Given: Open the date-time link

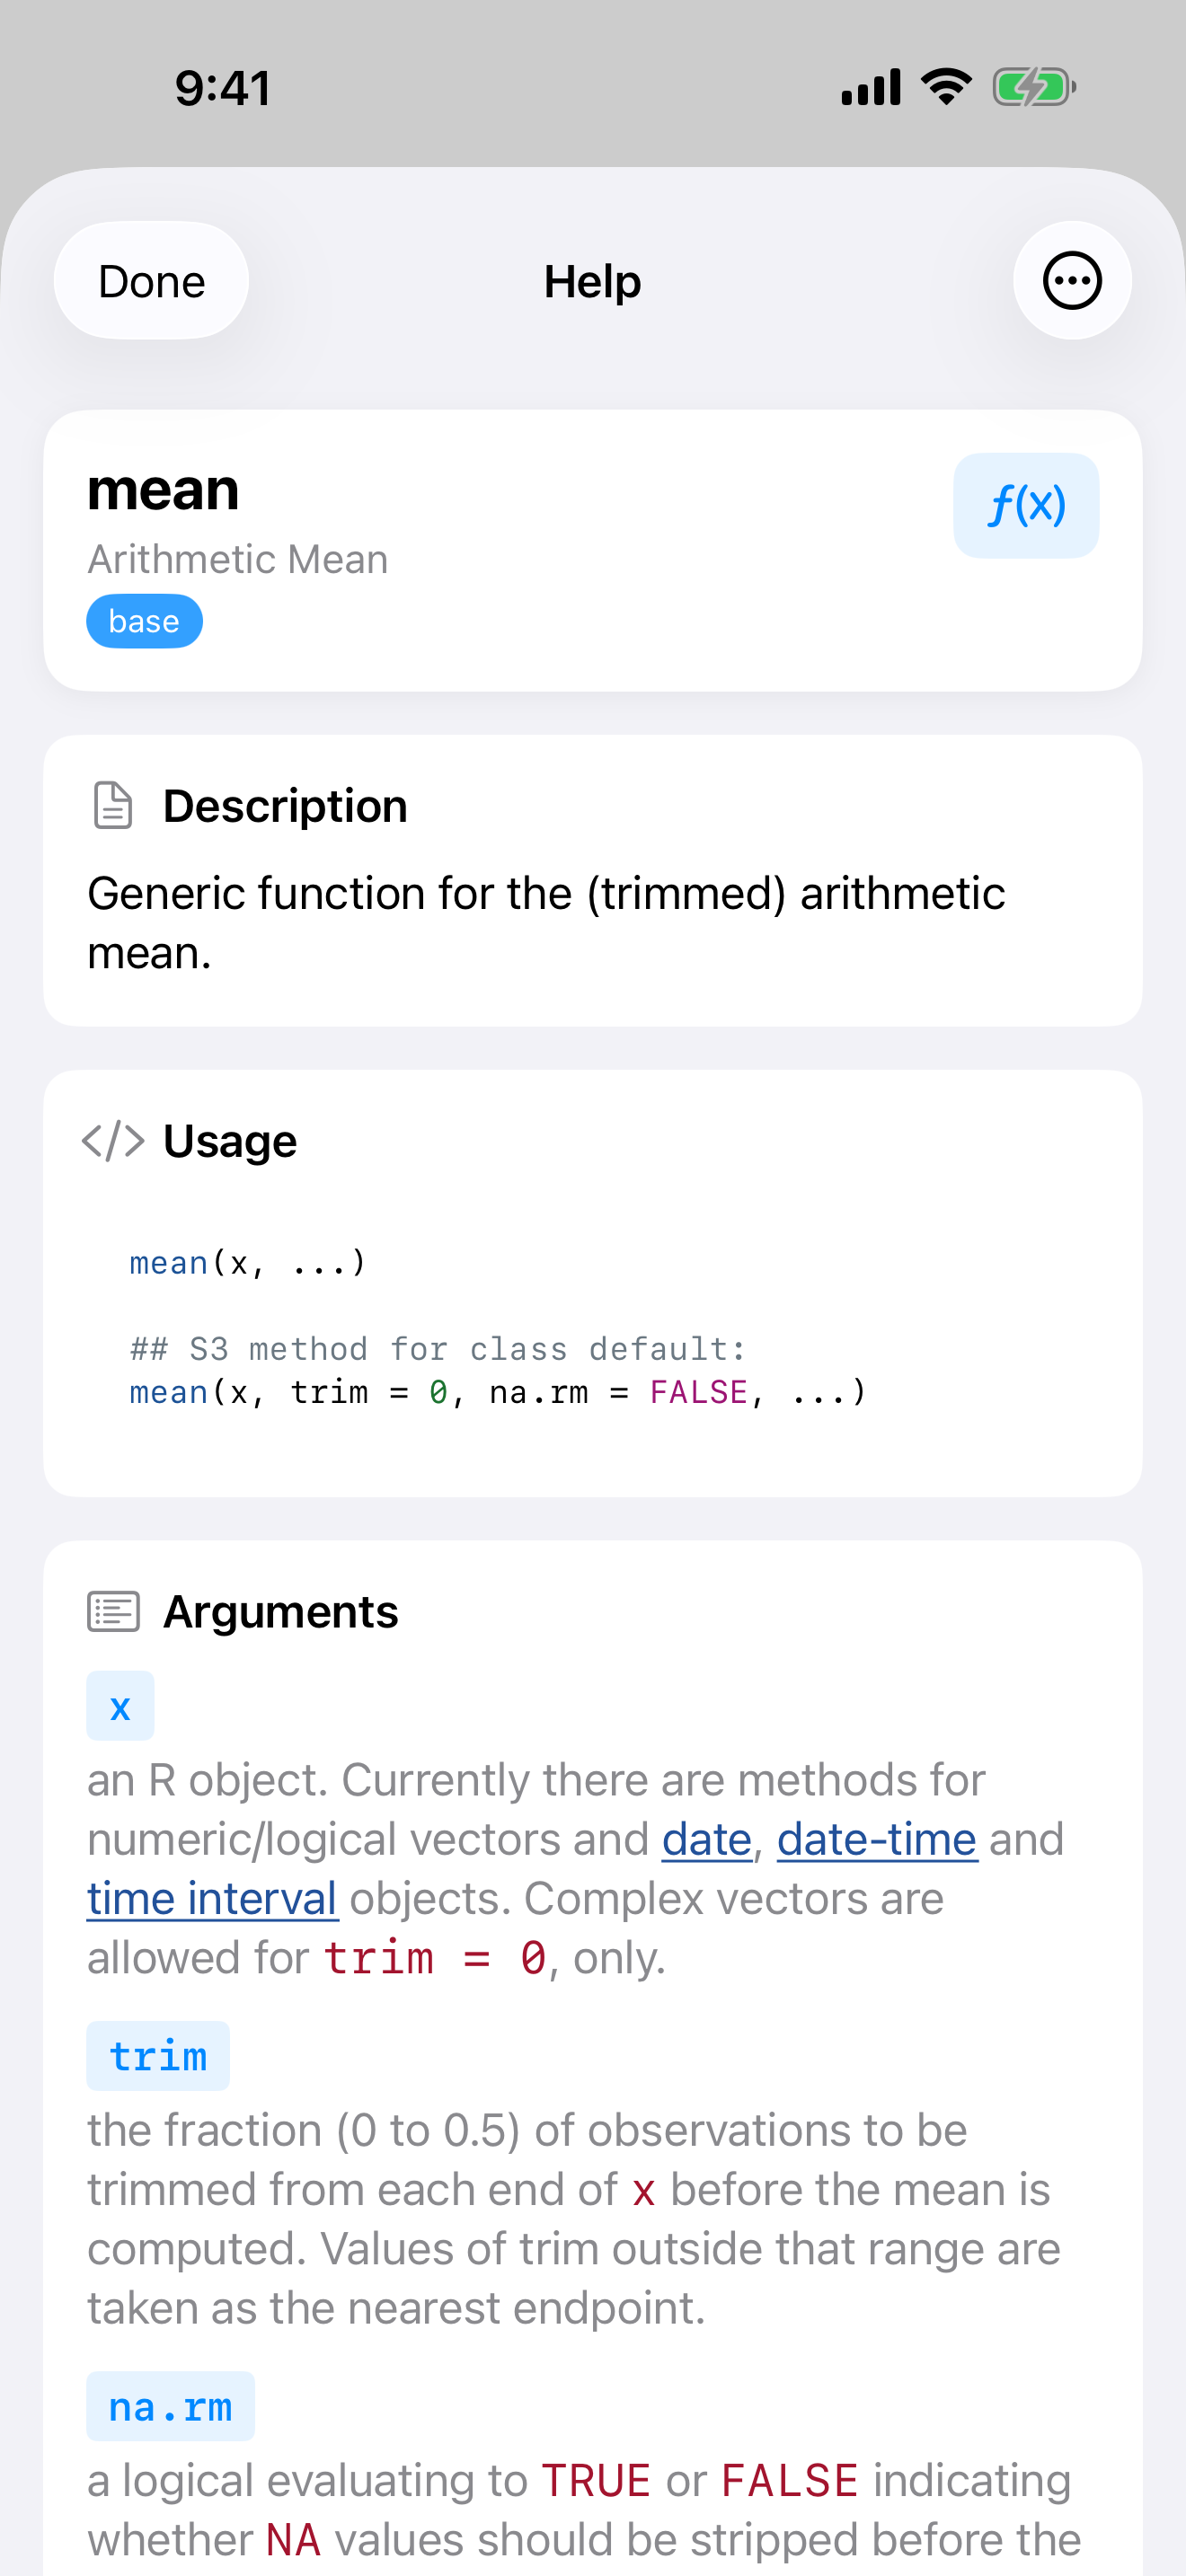Looking at the screenshot, I should 877,1838.
